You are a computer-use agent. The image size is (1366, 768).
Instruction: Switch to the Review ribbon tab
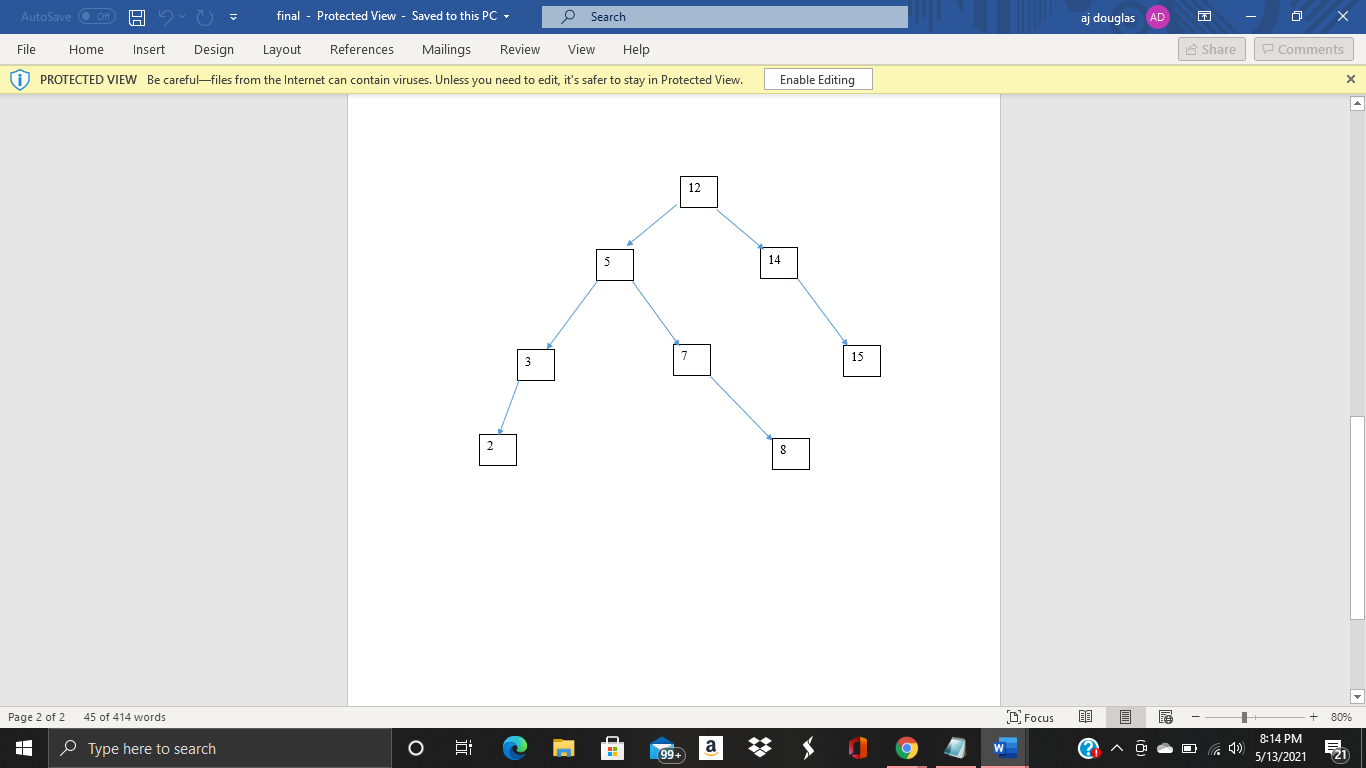tap(519, 48)
